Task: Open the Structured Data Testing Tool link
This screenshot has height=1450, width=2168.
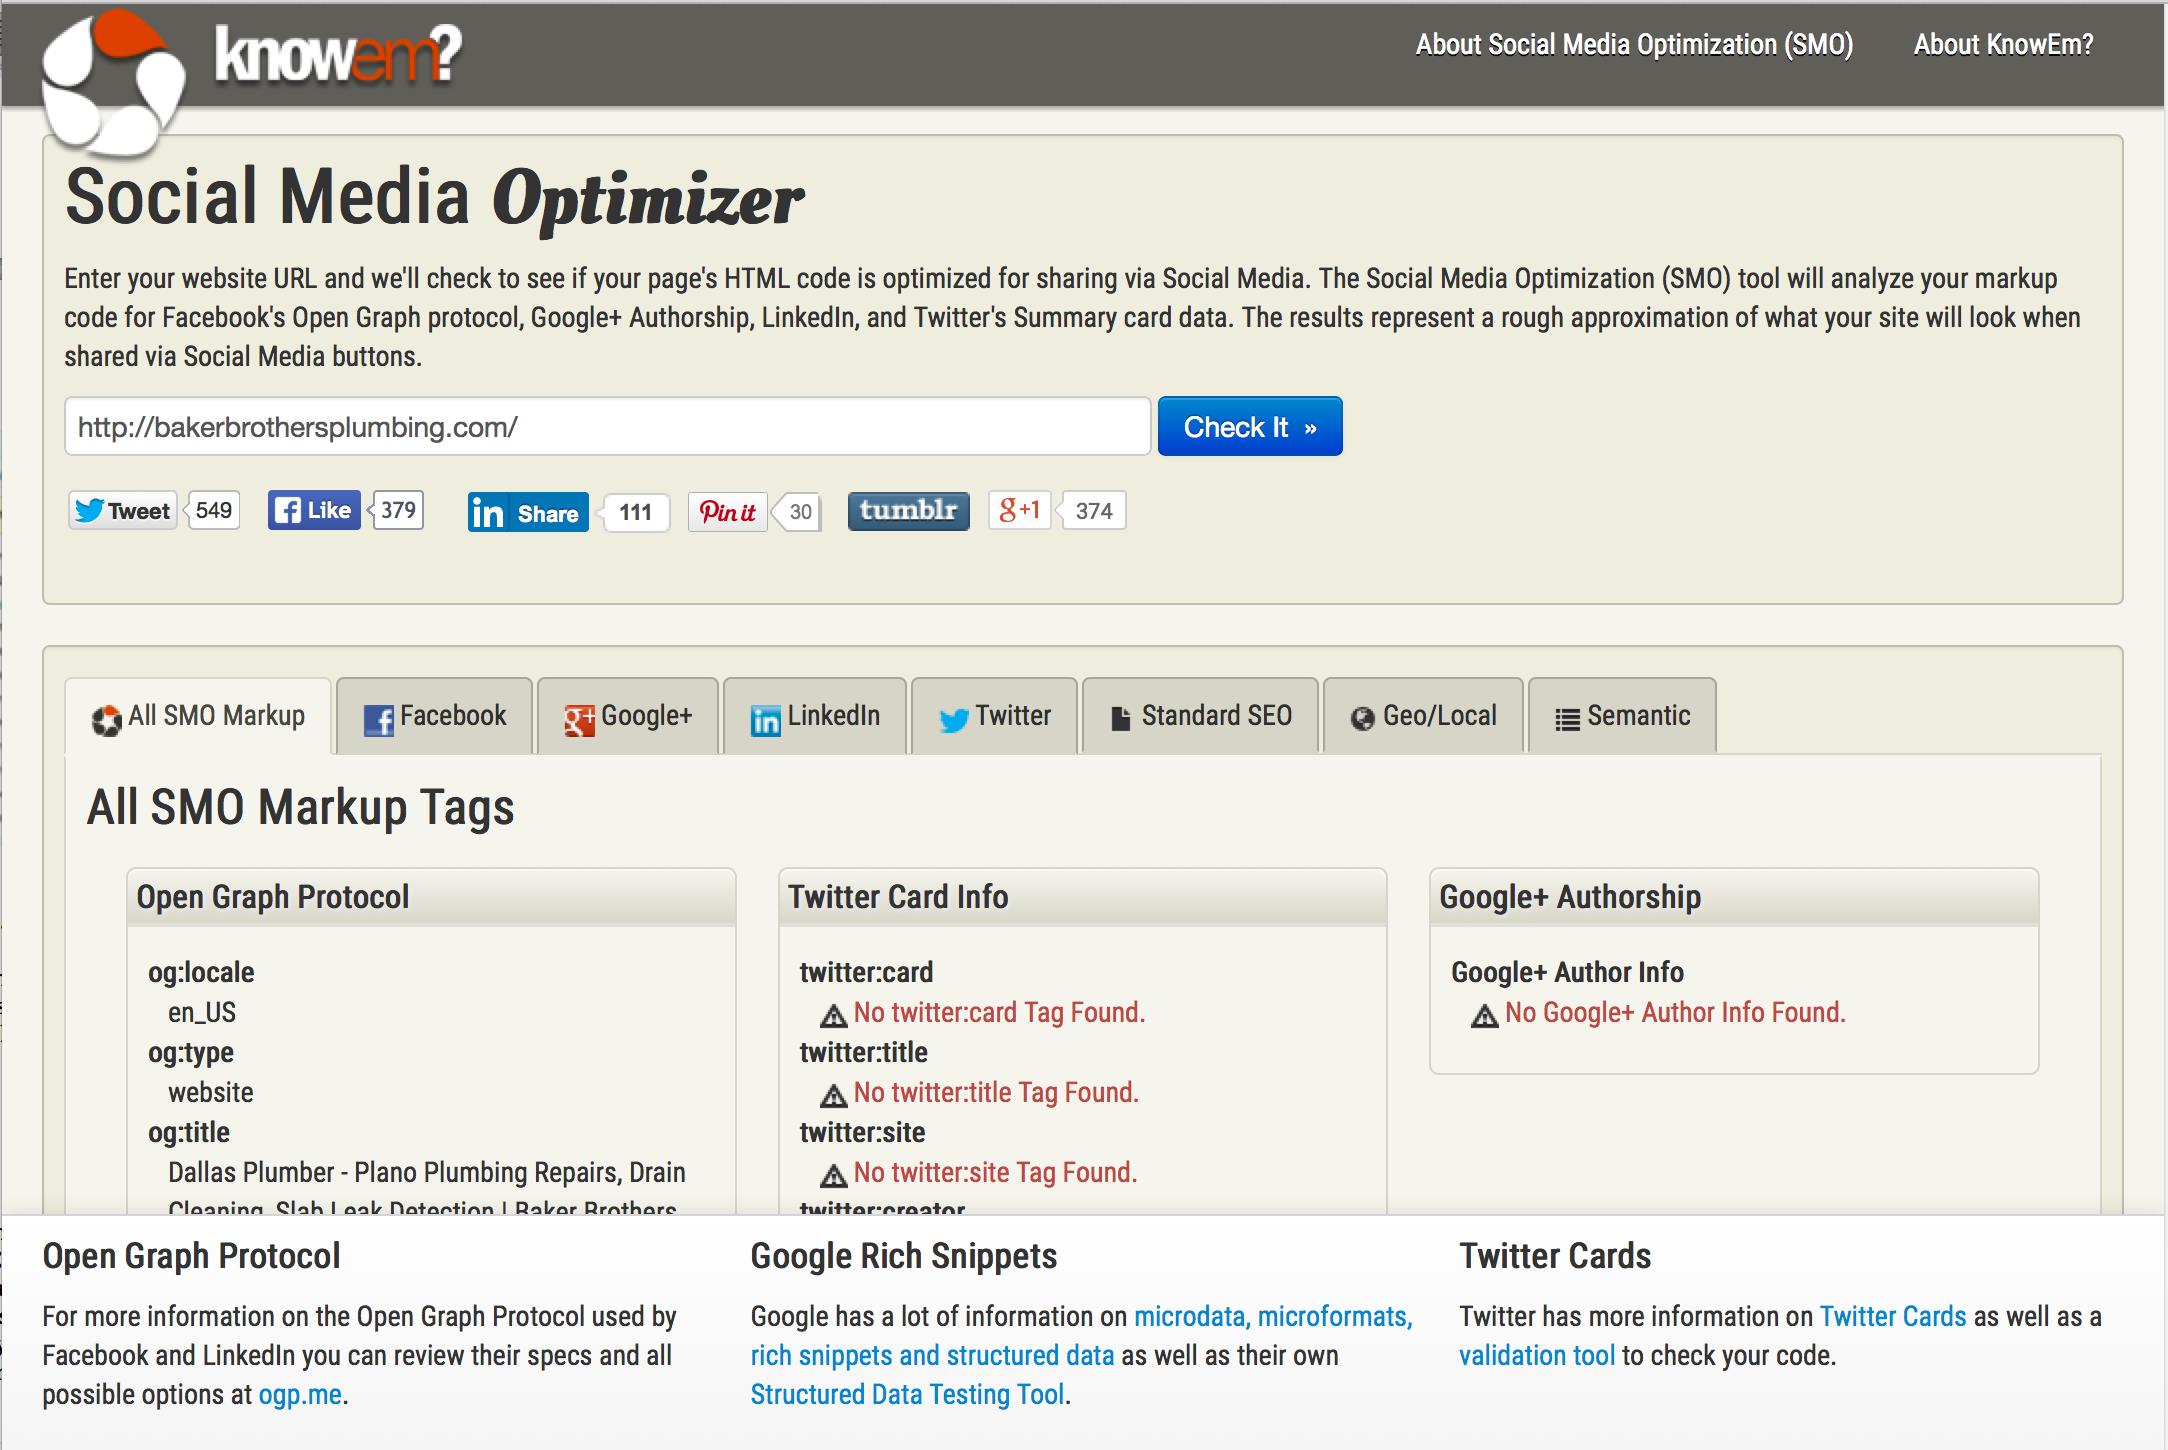Action: pos(908,1394)
